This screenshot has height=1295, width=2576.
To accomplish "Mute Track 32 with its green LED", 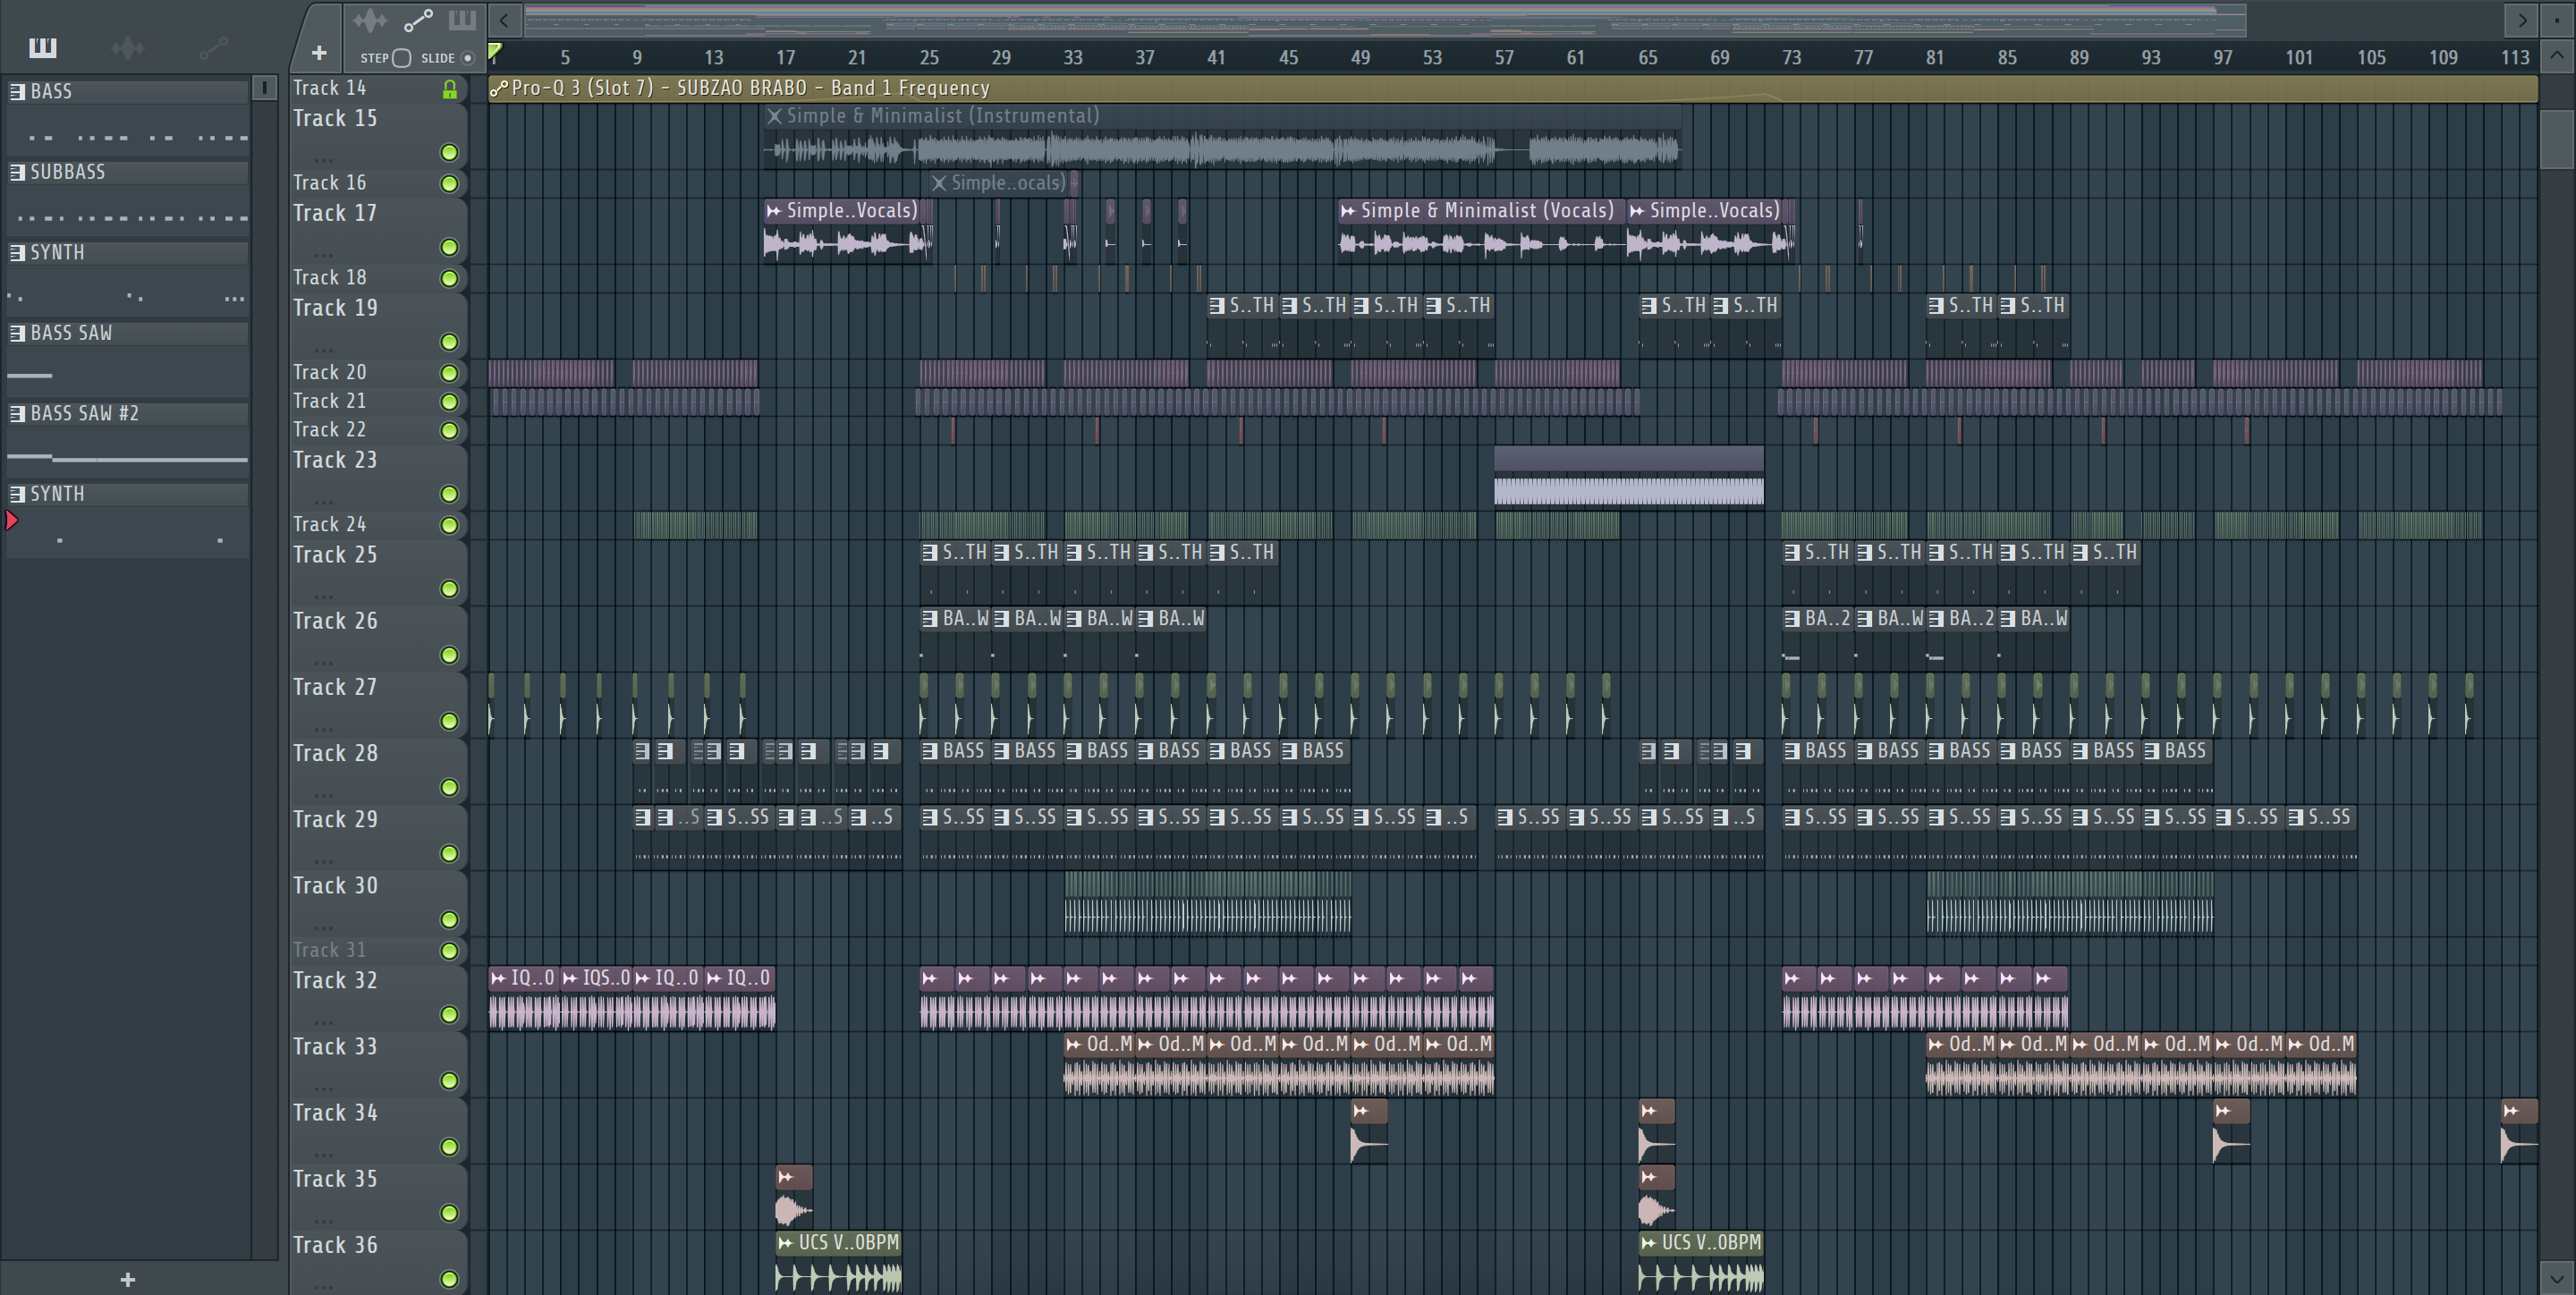I will pos(450,1014).
